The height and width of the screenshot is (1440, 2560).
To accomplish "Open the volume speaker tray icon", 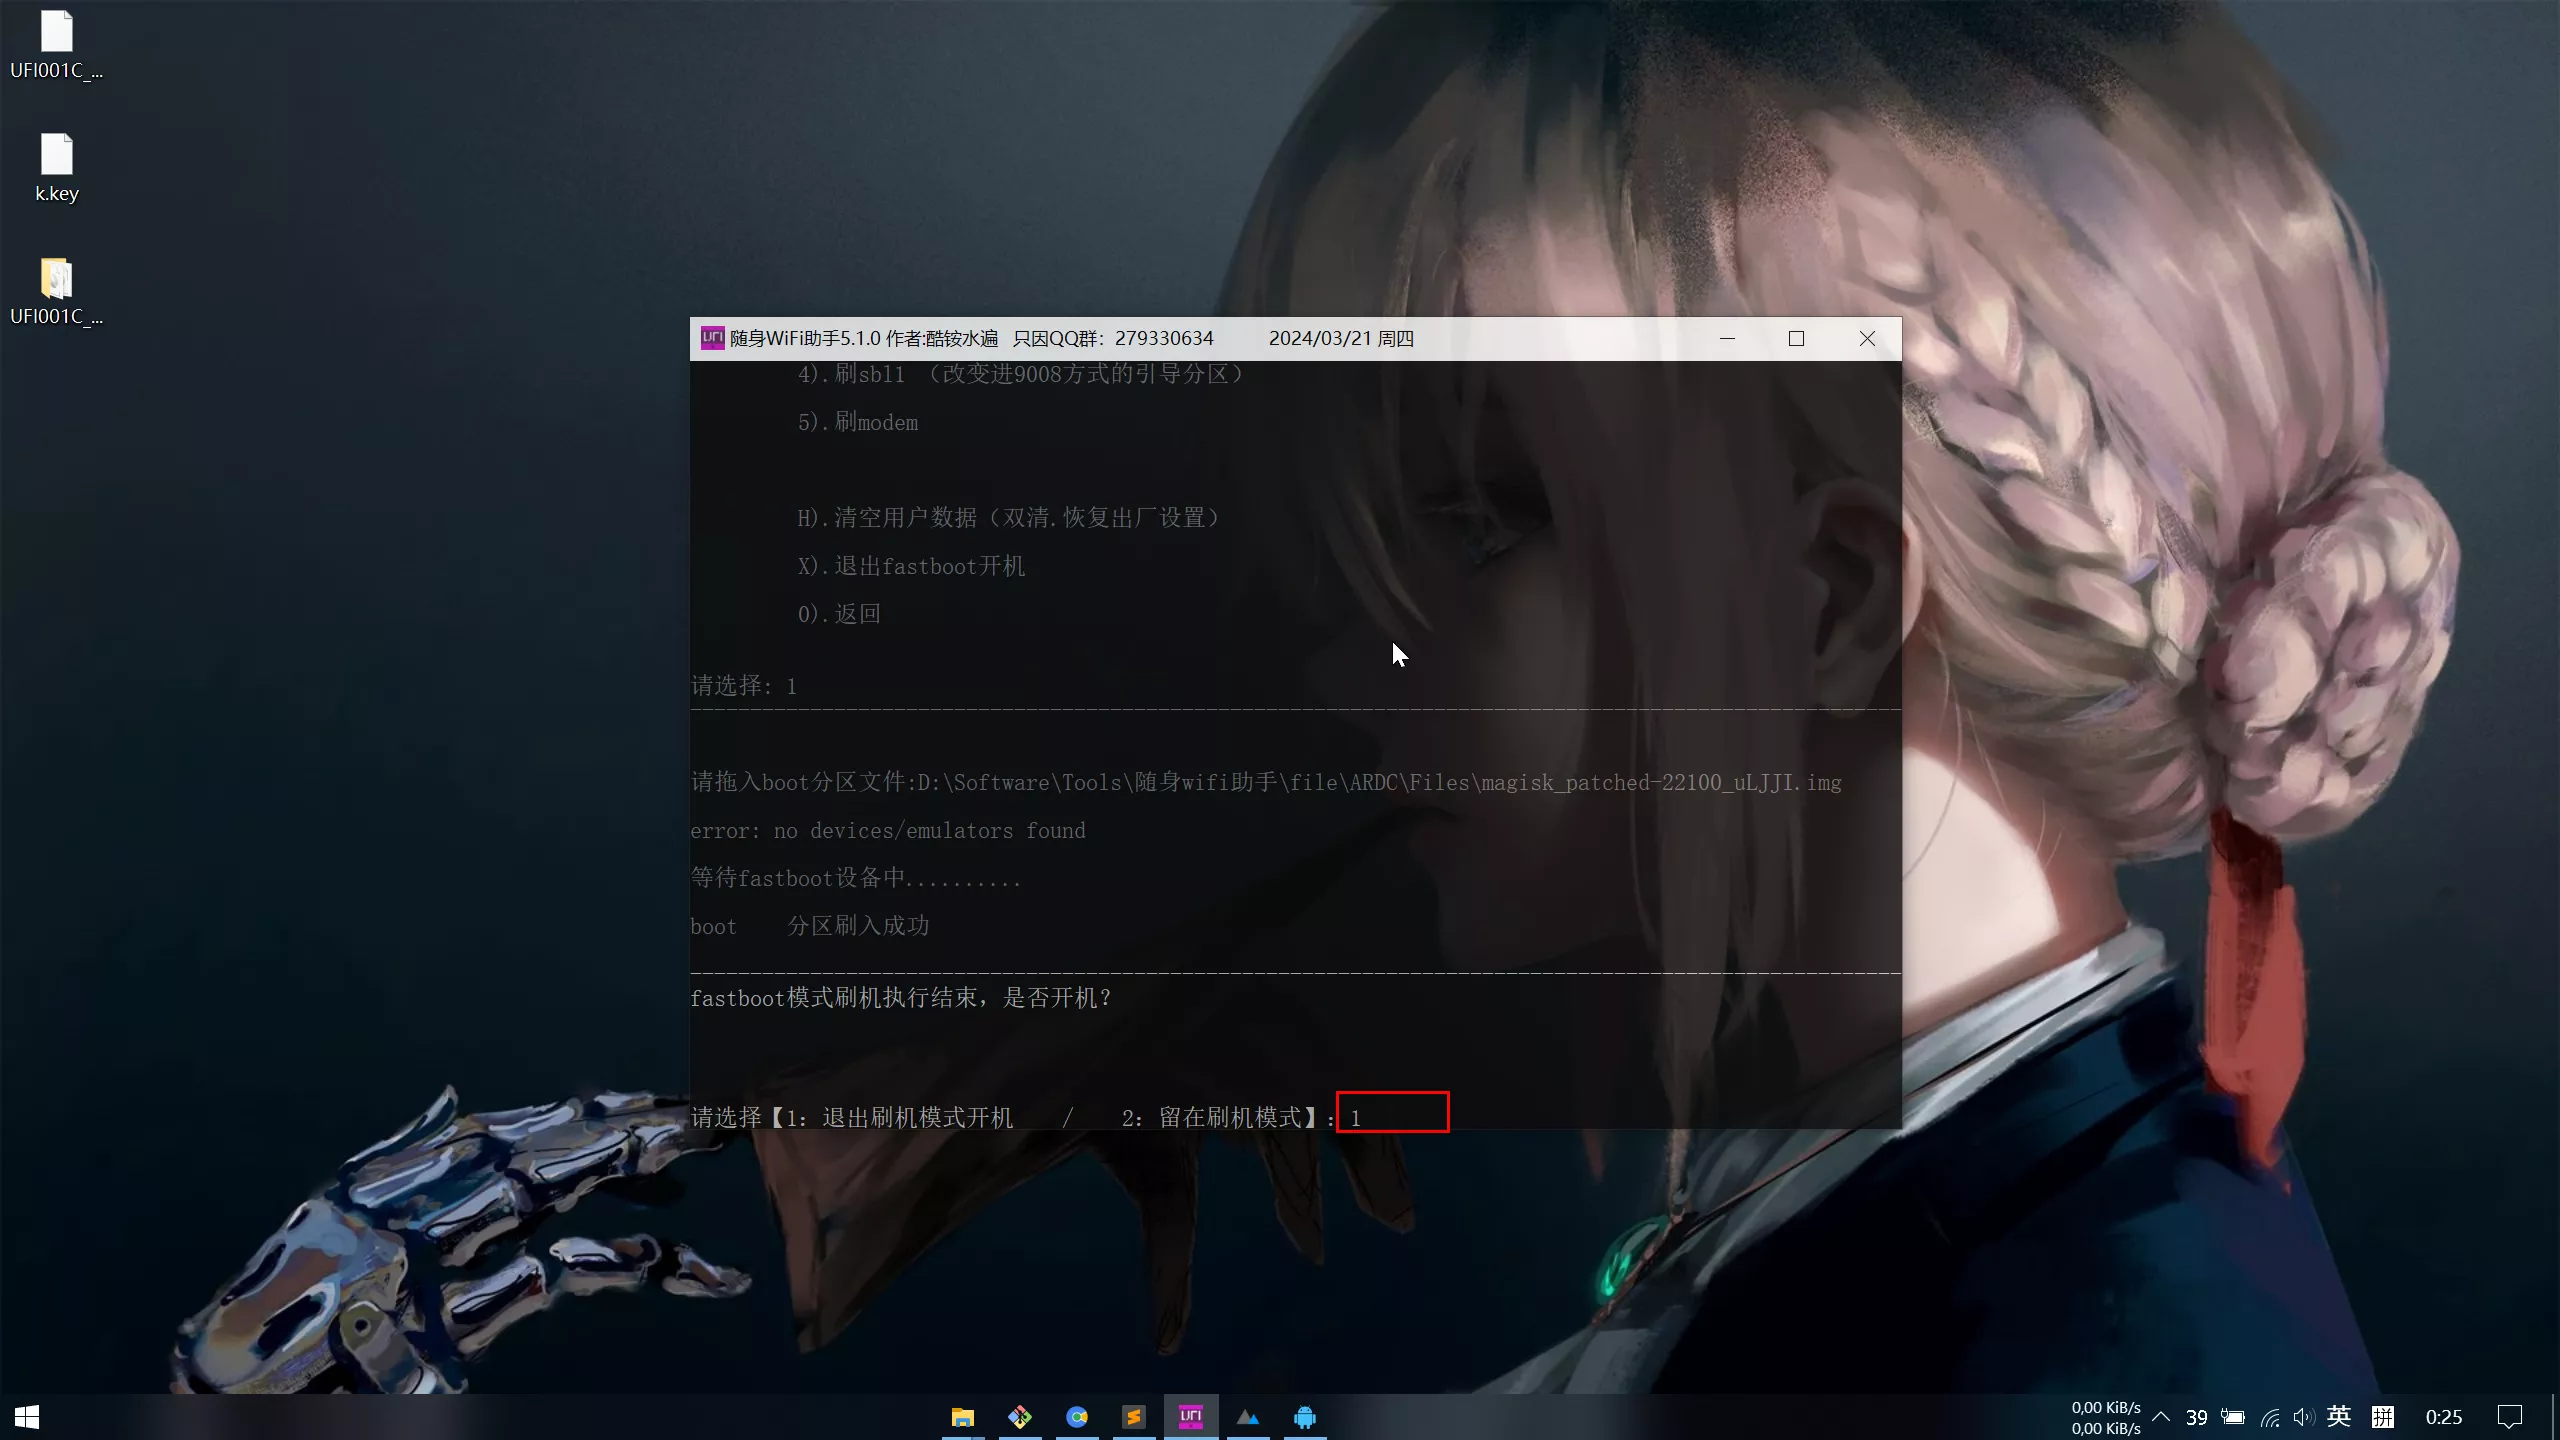I will click(2304, 1417).
